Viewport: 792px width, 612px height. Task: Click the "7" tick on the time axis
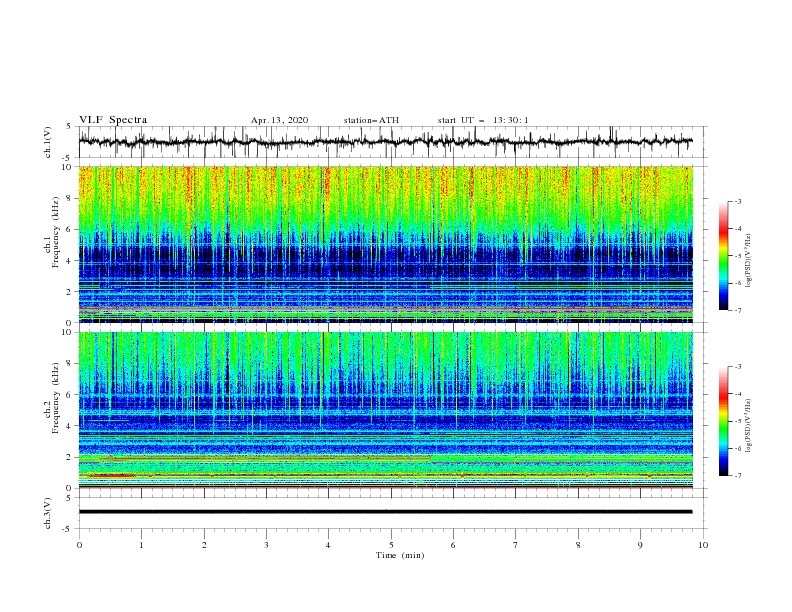tap(516, 545)
